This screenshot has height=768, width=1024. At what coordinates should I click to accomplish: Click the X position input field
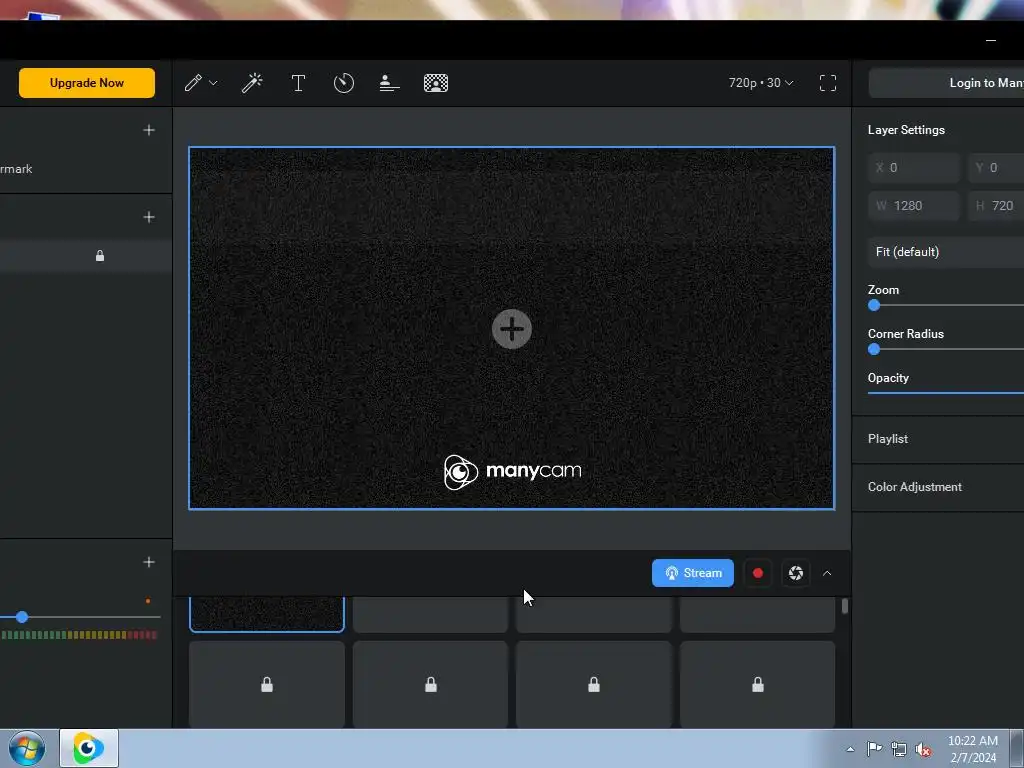pos(914,168)
